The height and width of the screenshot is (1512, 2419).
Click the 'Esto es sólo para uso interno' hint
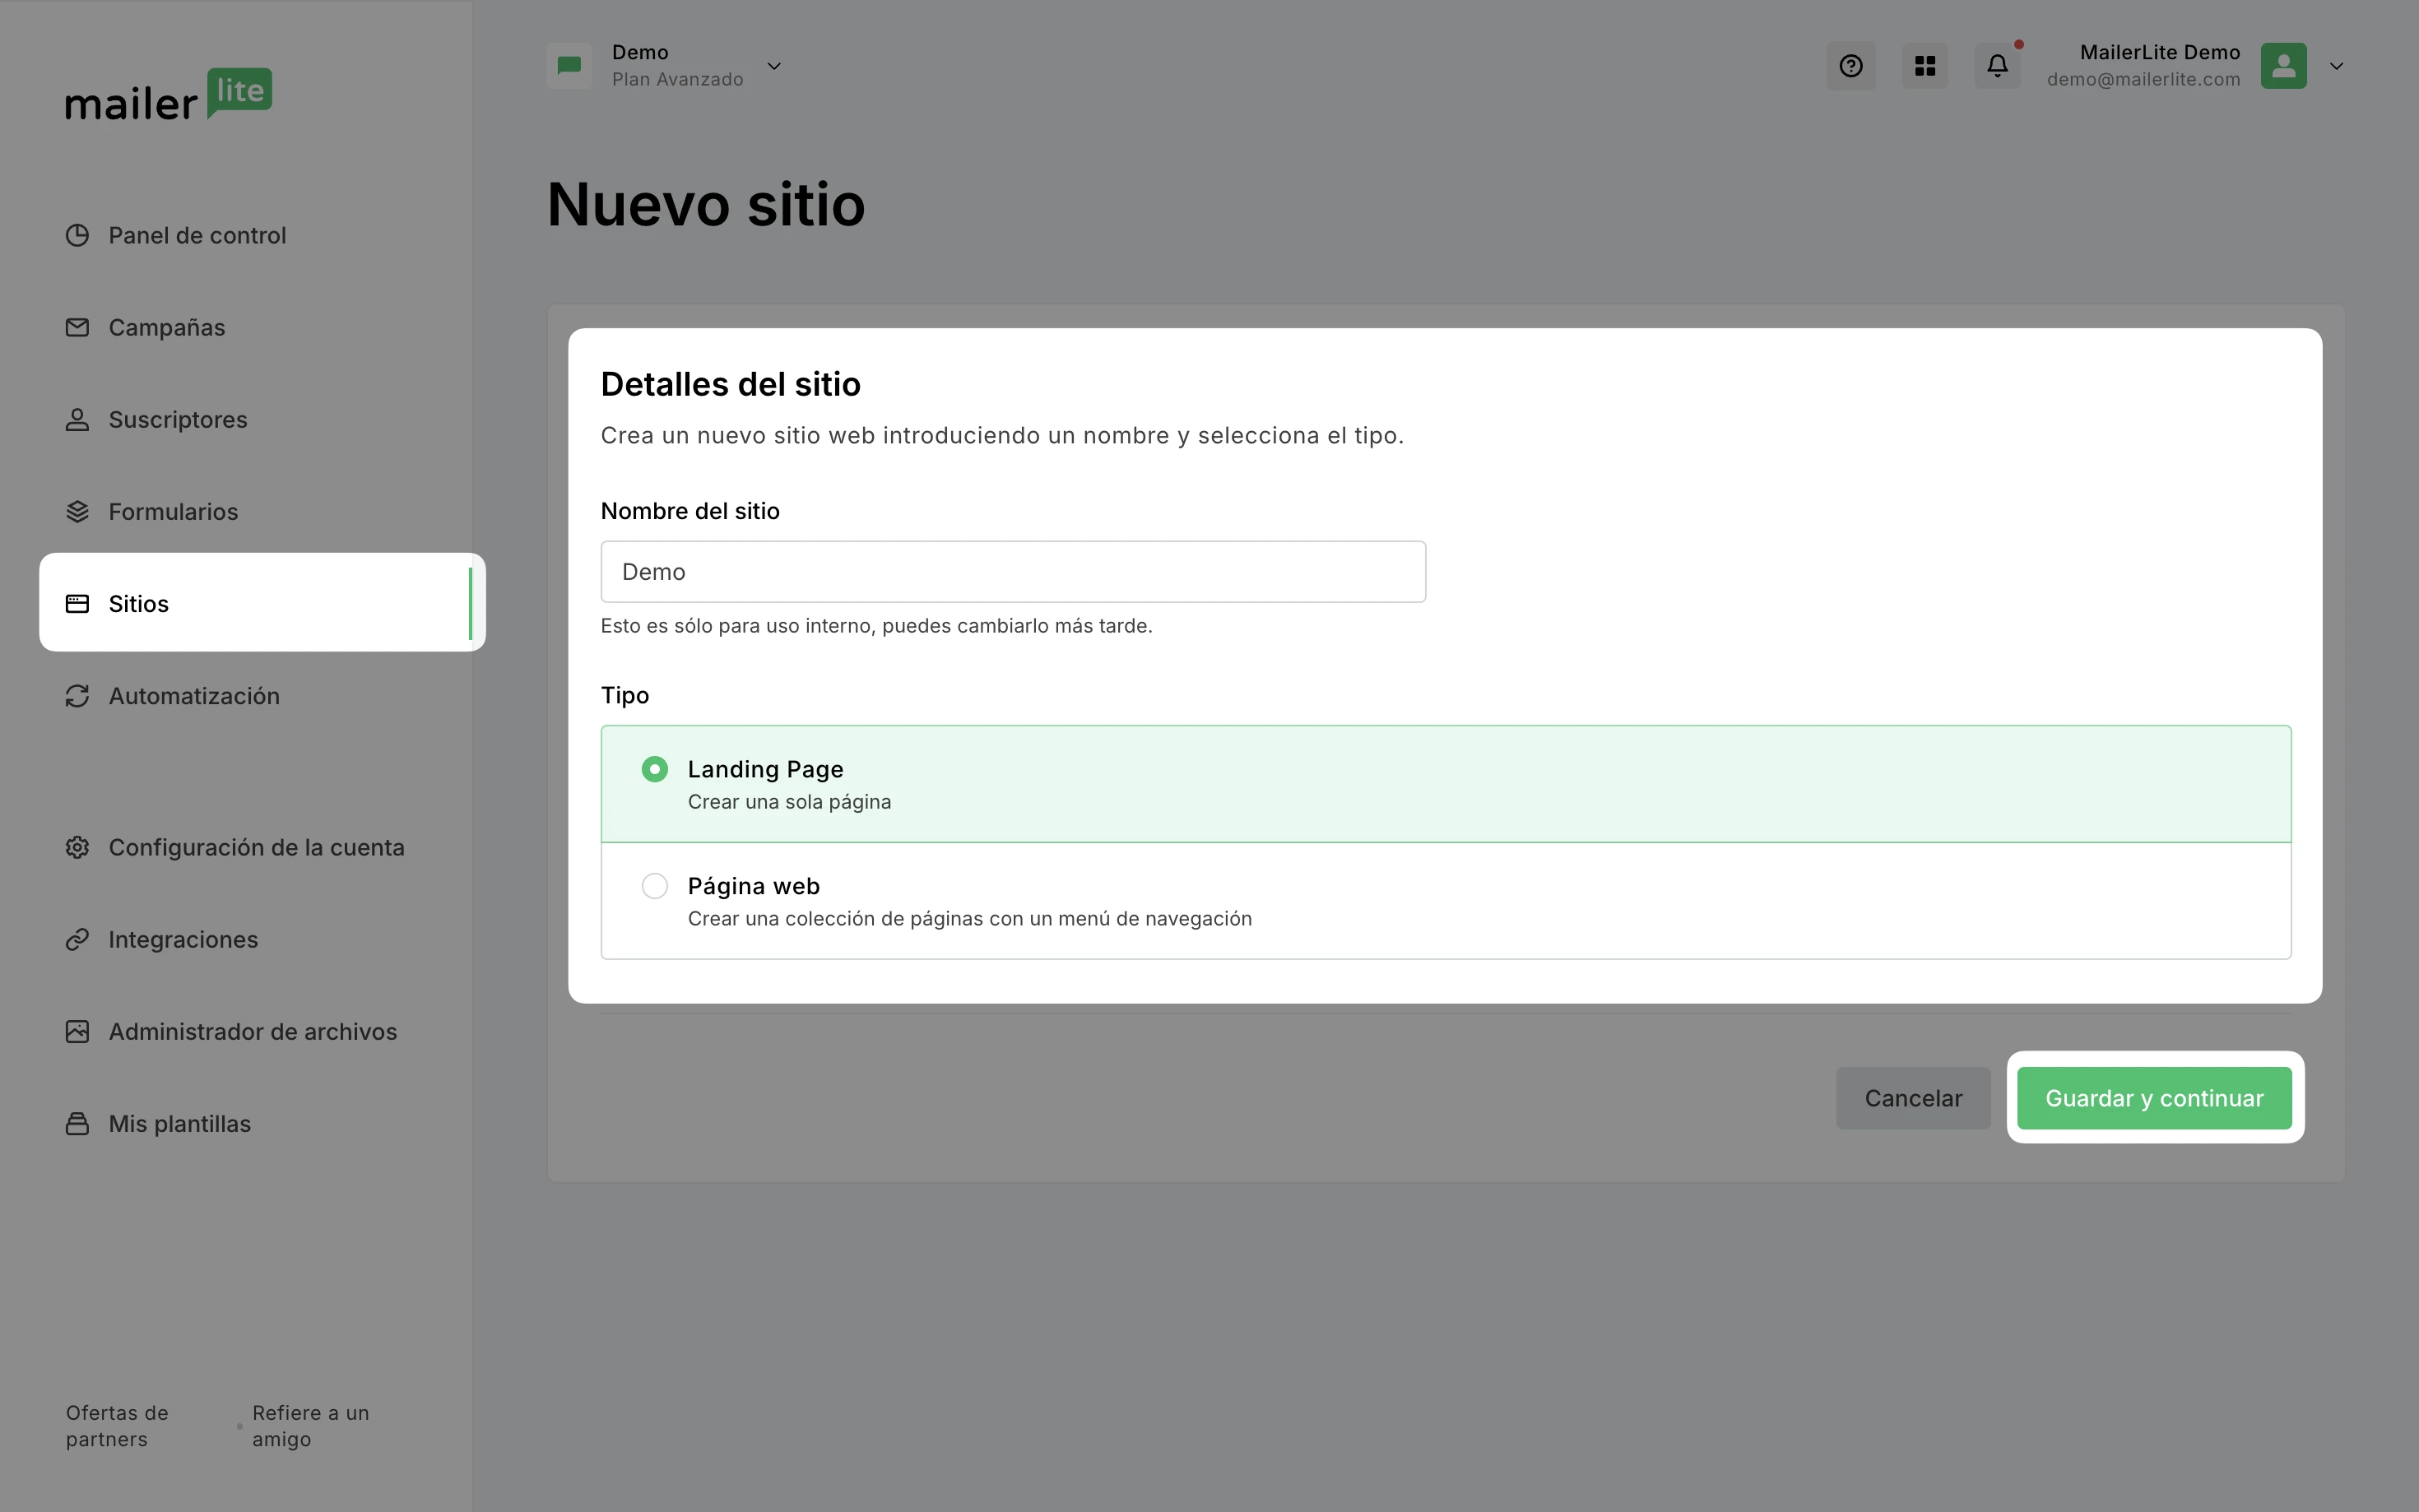tap(876, 625)
